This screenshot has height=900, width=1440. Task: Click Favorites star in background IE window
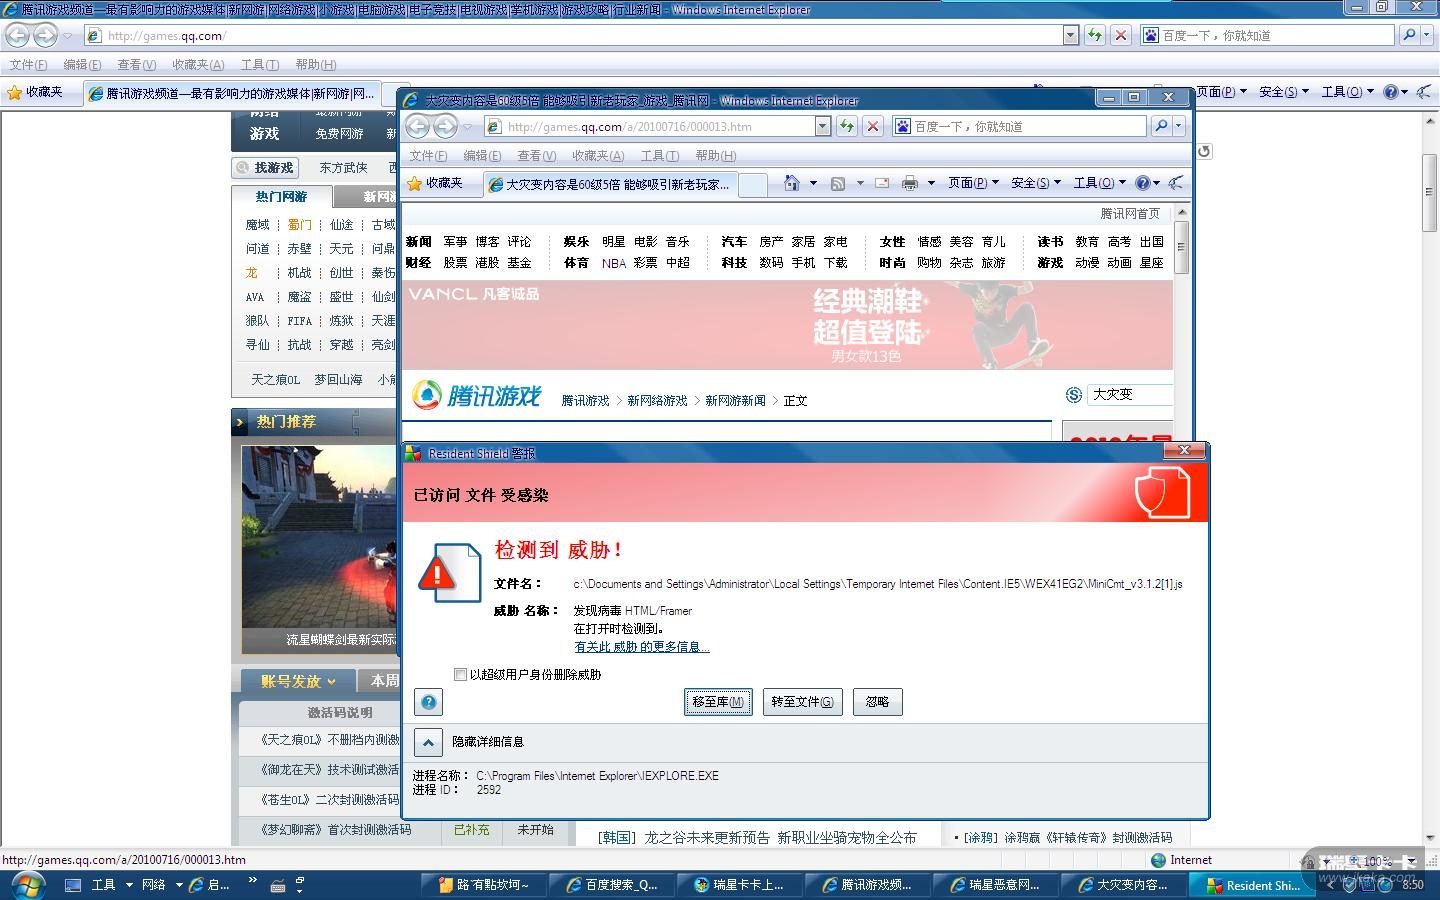pyautogui.click(x=15, y=92)
